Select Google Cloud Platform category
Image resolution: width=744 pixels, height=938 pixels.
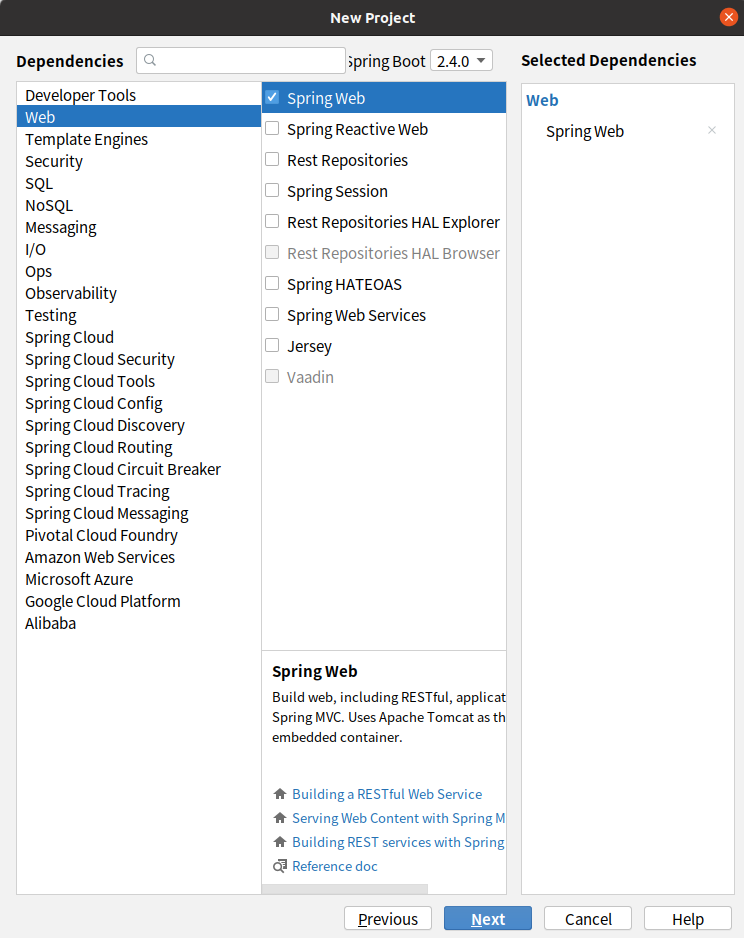pos(139,601)
